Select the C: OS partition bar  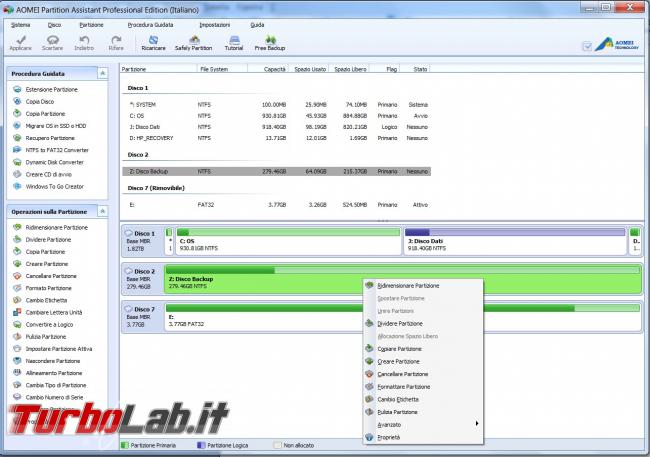289,241
